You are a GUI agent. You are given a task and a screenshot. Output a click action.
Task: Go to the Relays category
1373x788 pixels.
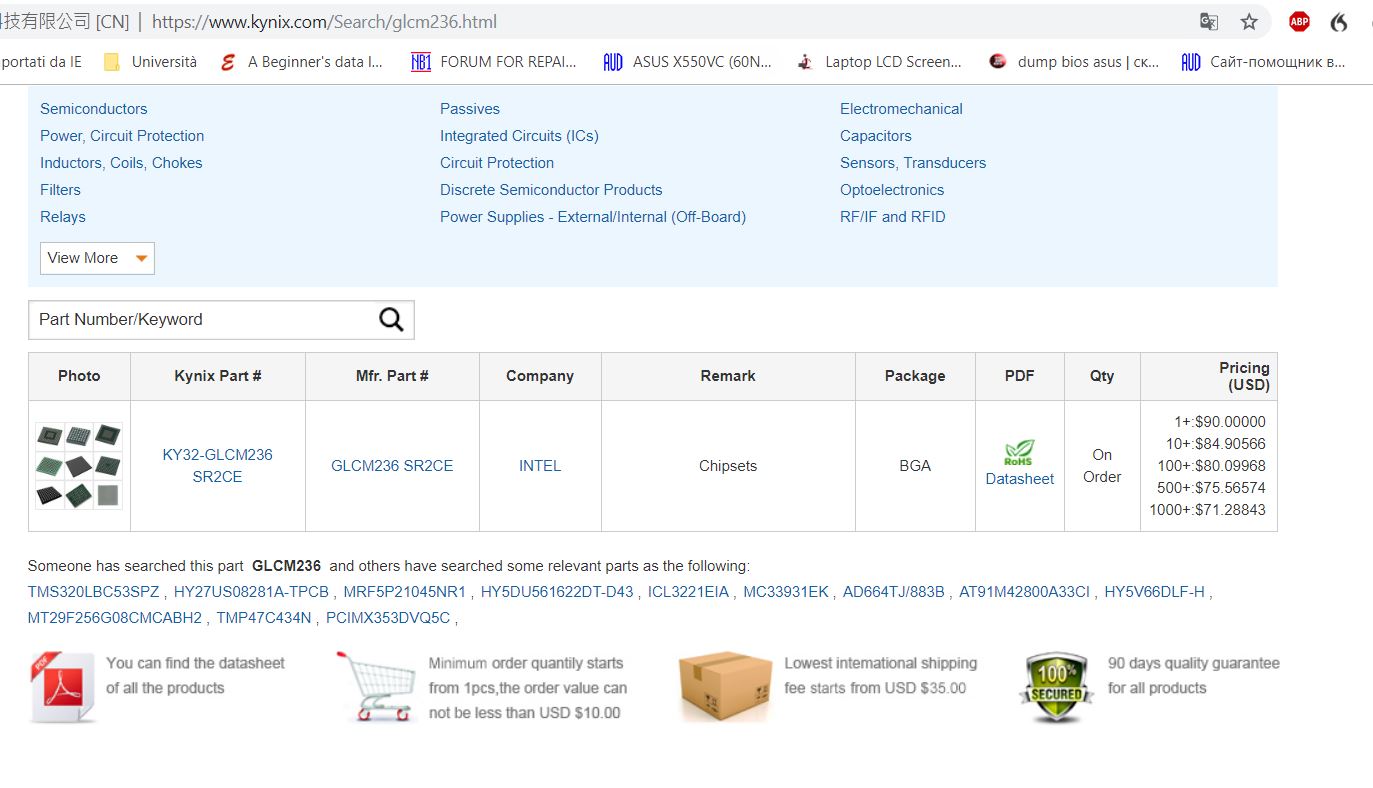coord(63,217)
